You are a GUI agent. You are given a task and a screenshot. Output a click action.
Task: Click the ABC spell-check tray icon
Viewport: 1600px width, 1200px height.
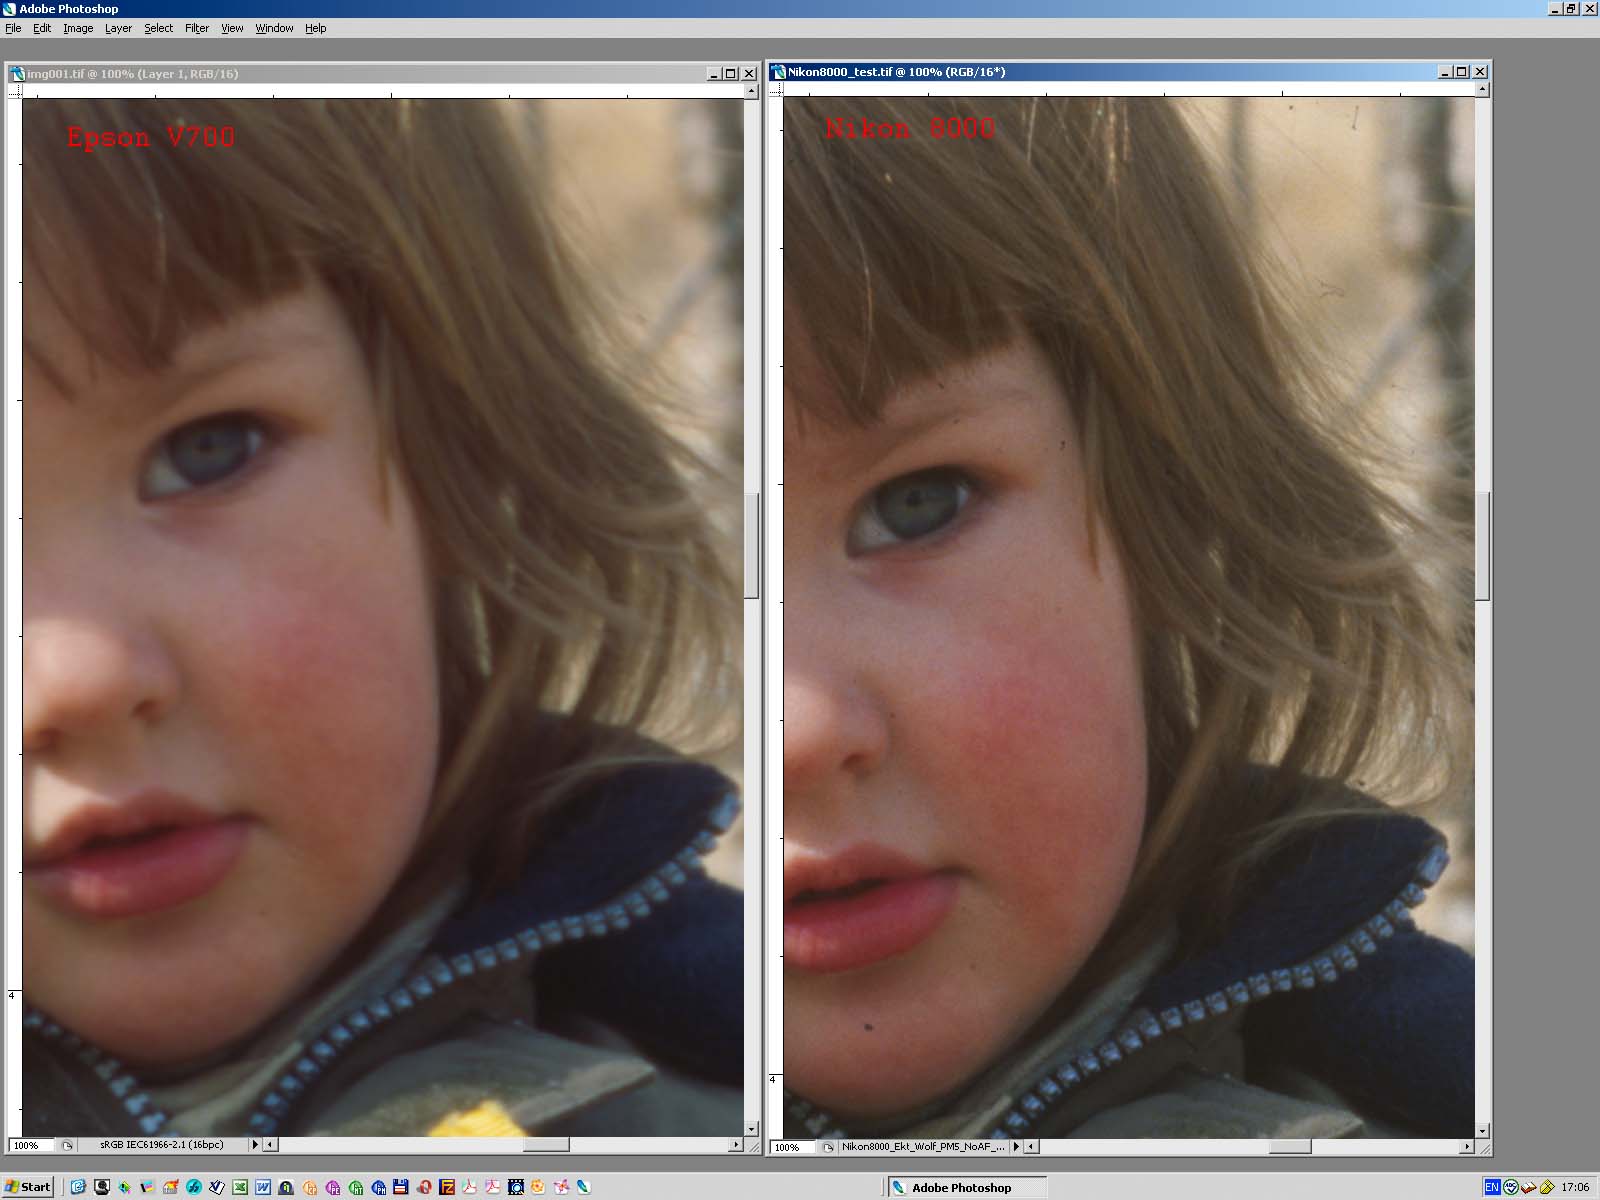1511,1187
